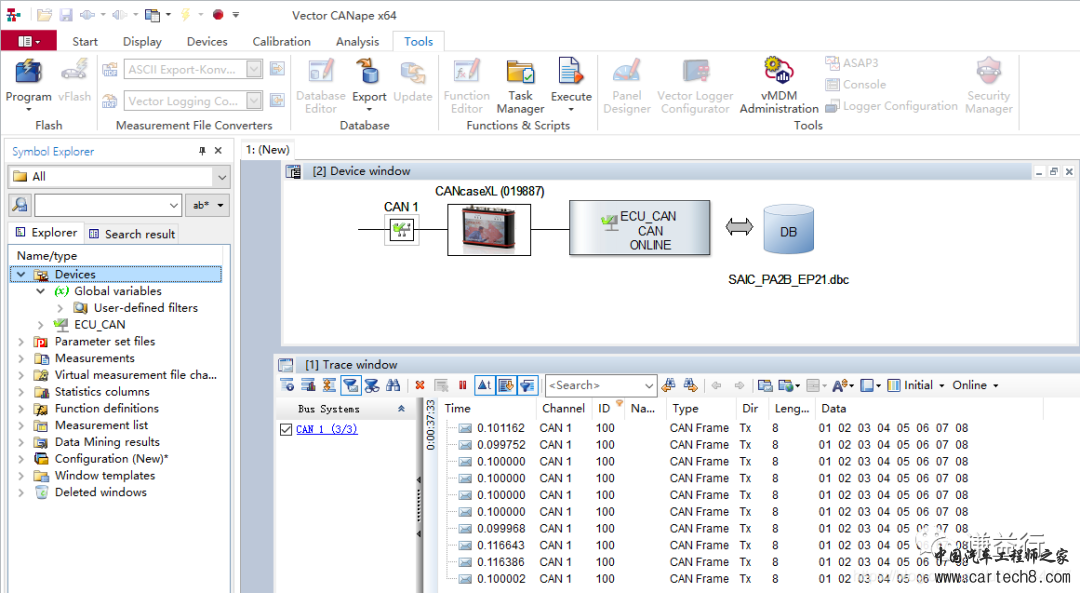
Task: Click the red record icon in title bar
Action: click(x=218, y=14)
